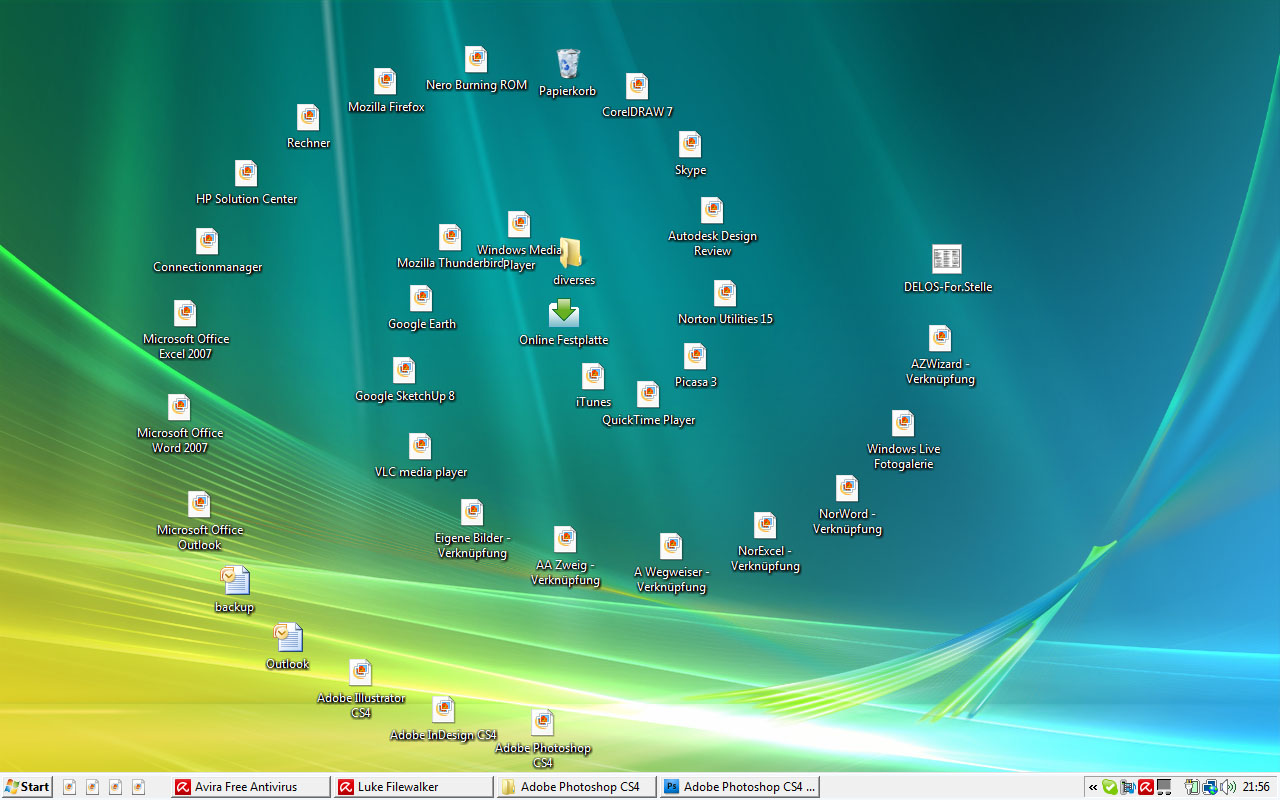
Task: Switch to Avira Free Antivirus taskbar window
Action: [x=250, y=787]
